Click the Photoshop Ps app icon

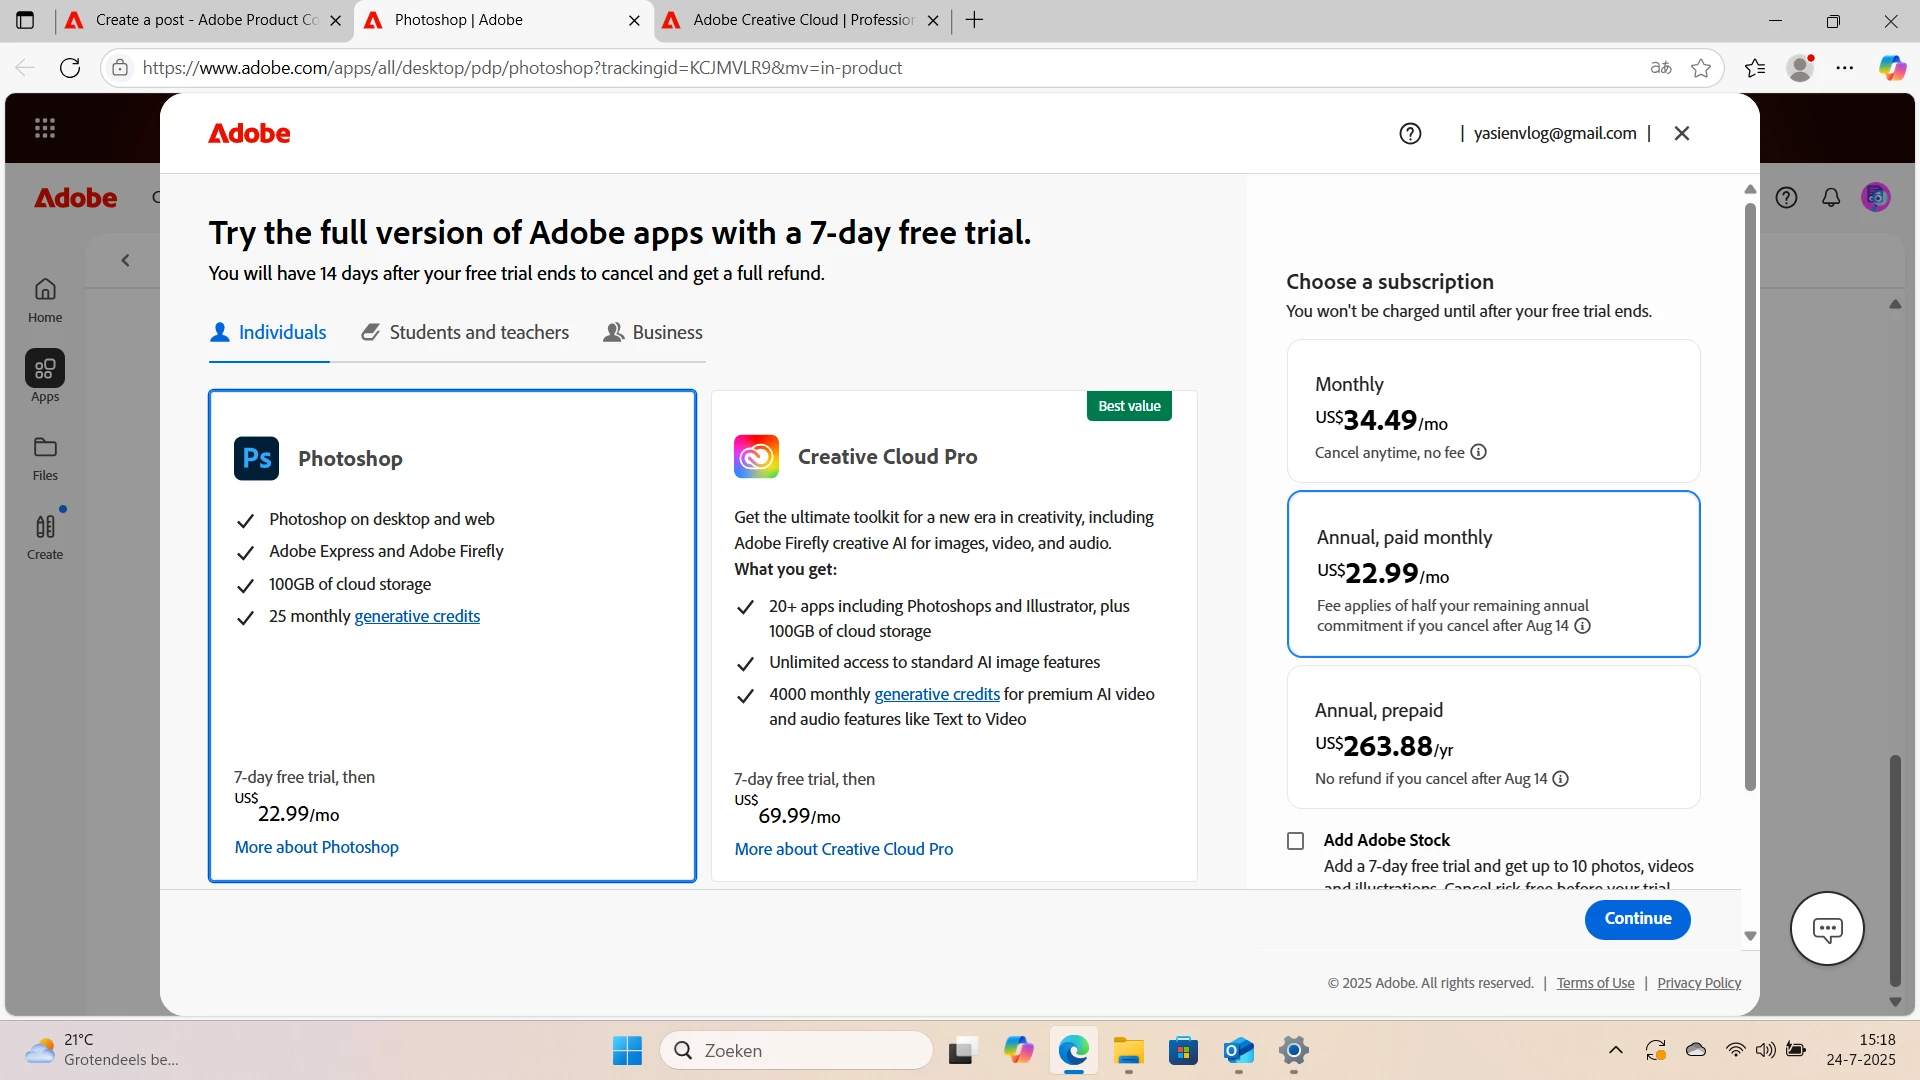click(256, 459)
